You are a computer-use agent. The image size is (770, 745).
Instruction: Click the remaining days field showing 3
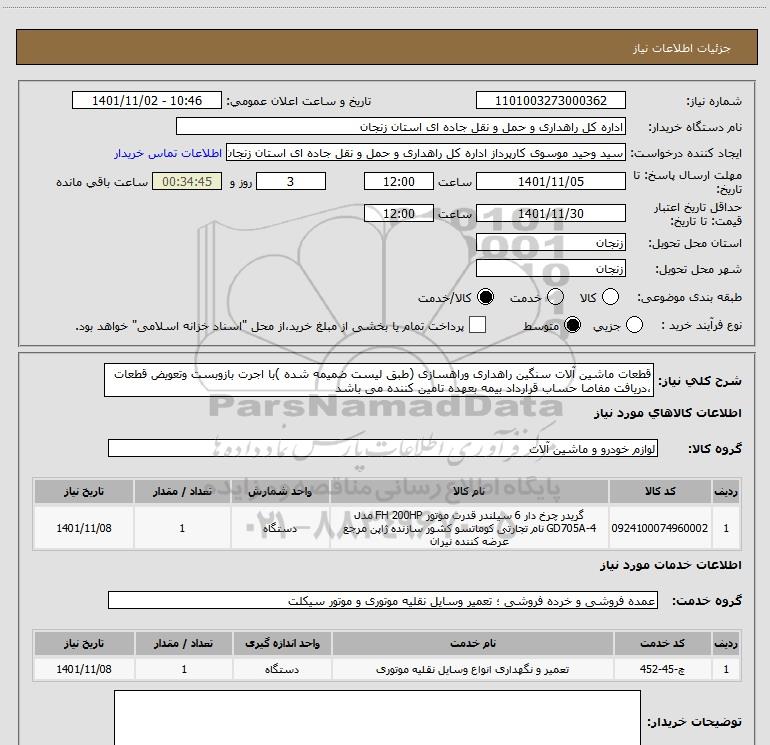pyautogui.click(x=291, y=182)
